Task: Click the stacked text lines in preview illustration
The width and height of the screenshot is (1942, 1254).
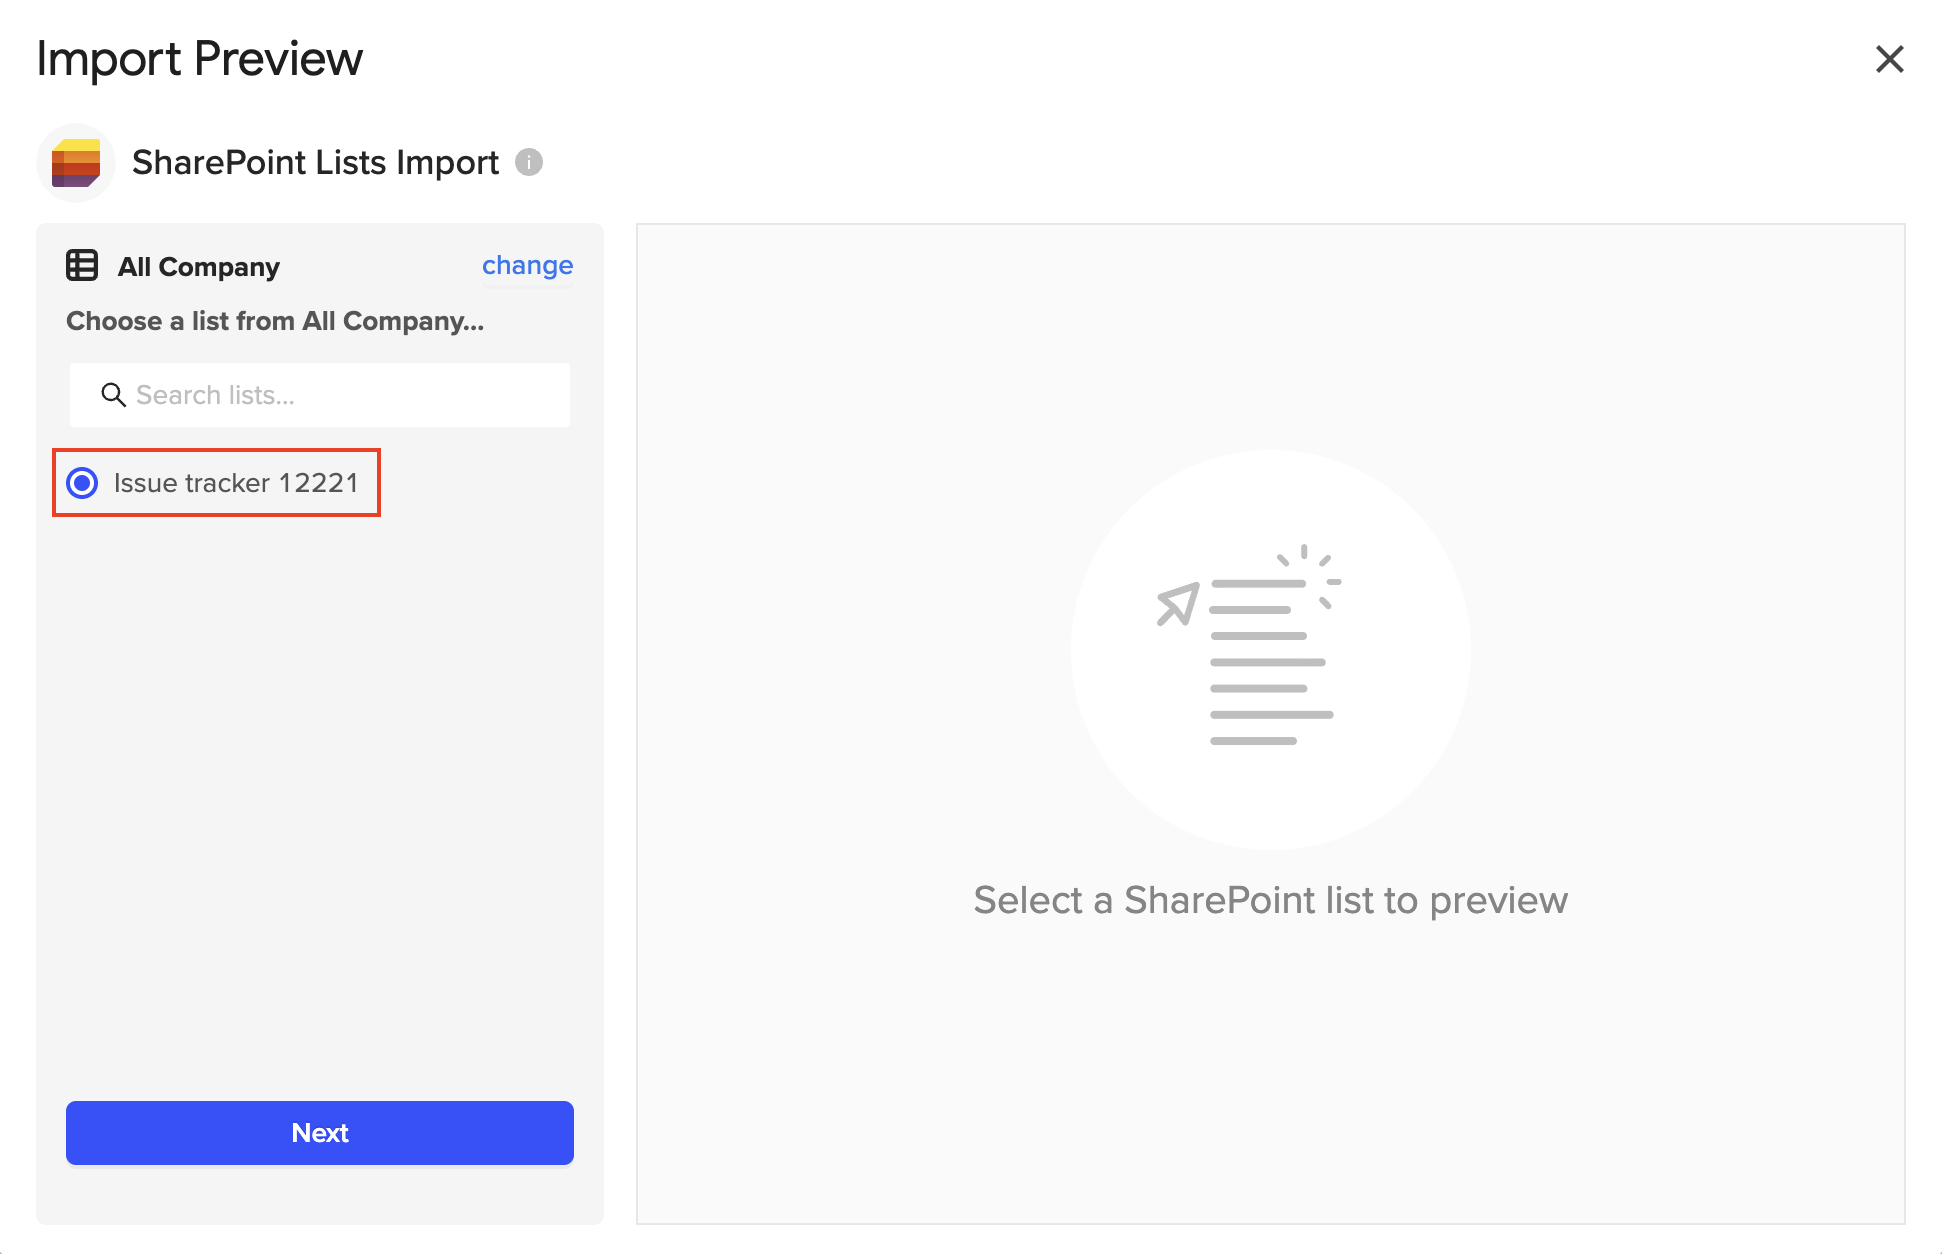Action: 1268,662
